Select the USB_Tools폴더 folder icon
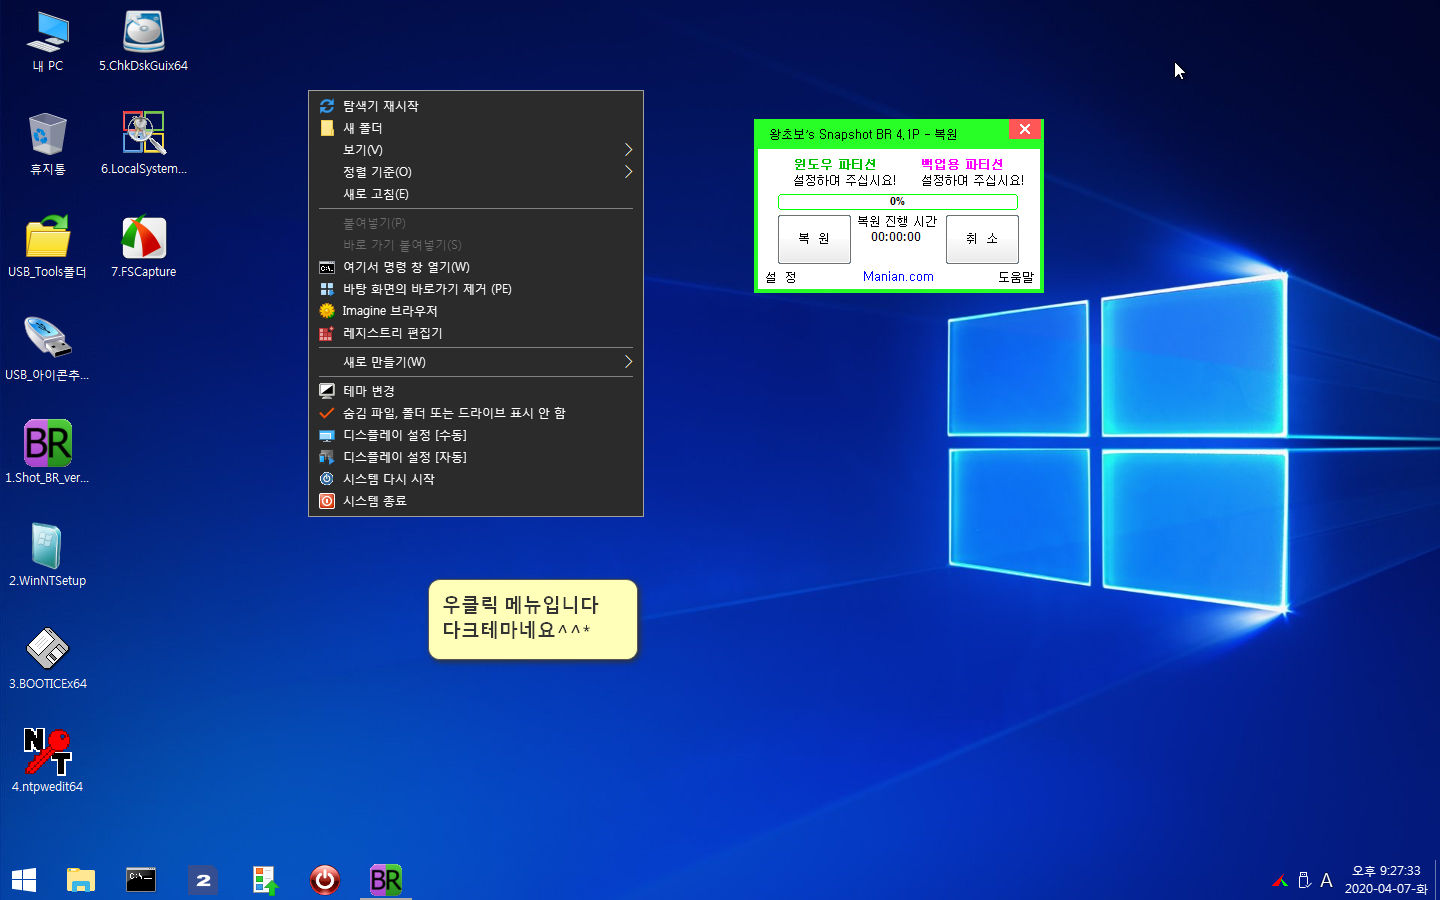The width and height of the screenshot is (1440, 900). (48, 246)
